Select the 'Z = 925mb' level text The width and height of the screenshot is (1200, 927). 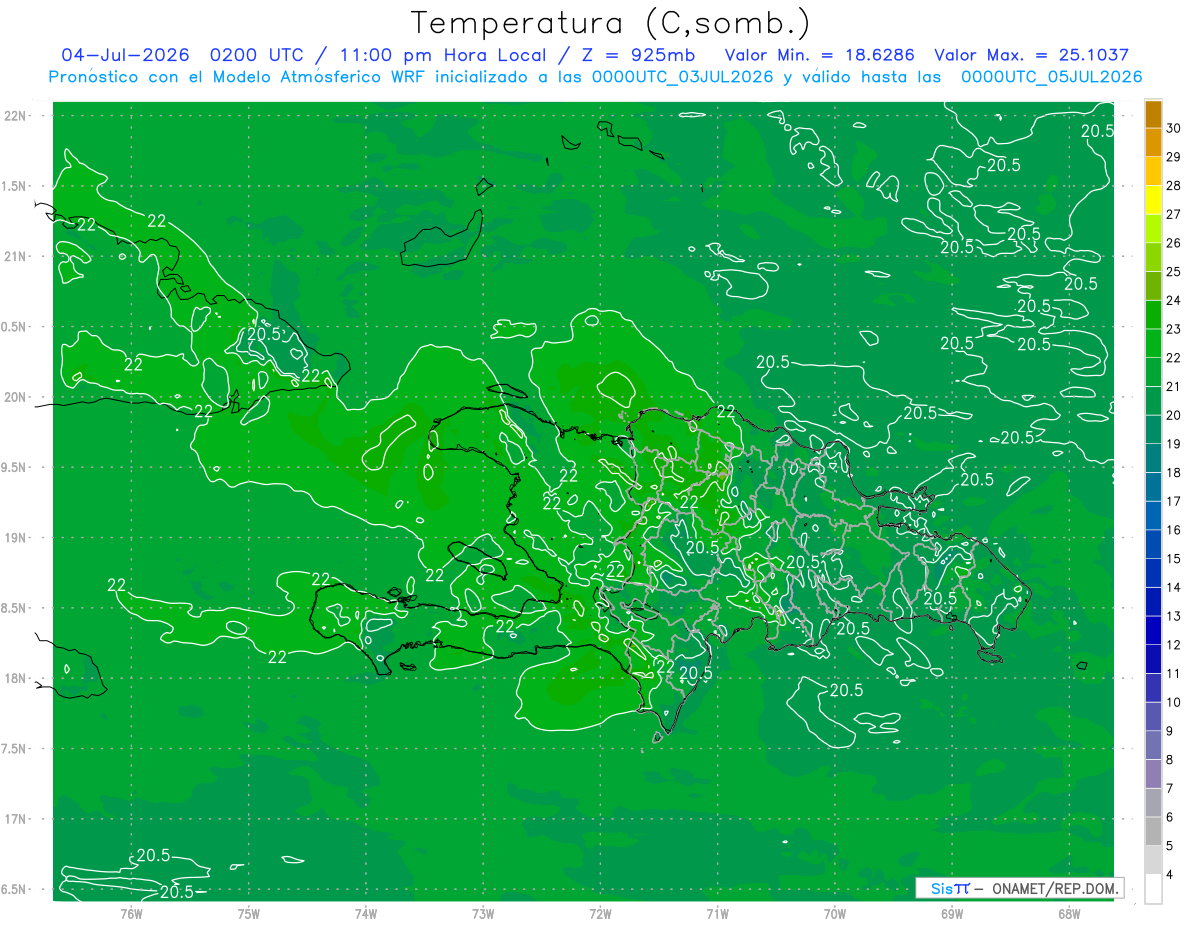[640, 55]
